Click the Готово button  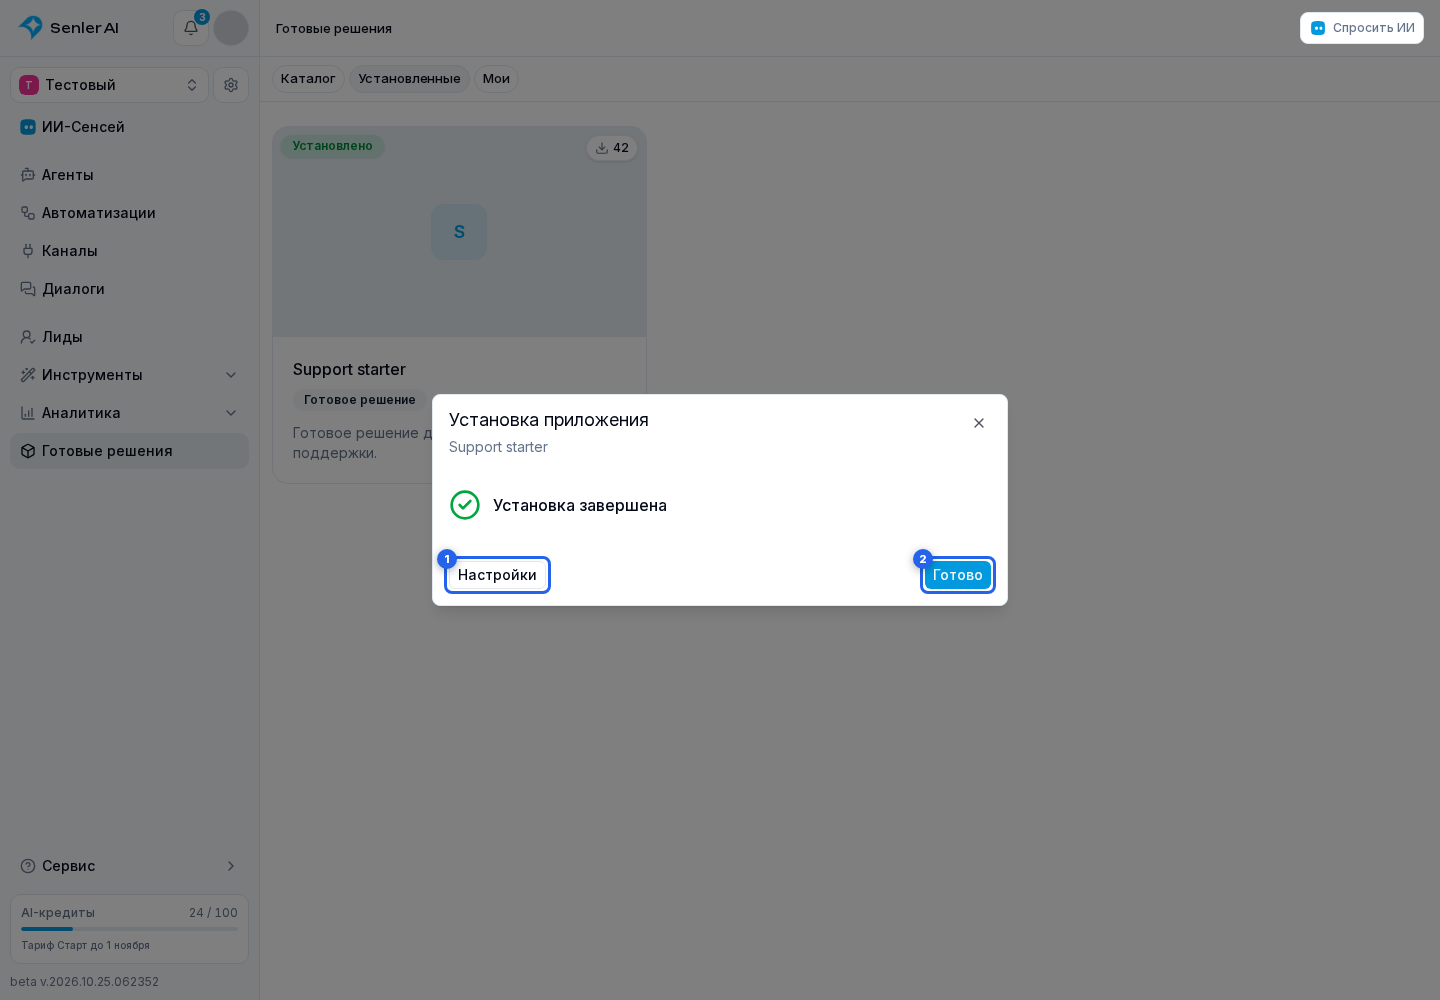click(x=958, y=575)
